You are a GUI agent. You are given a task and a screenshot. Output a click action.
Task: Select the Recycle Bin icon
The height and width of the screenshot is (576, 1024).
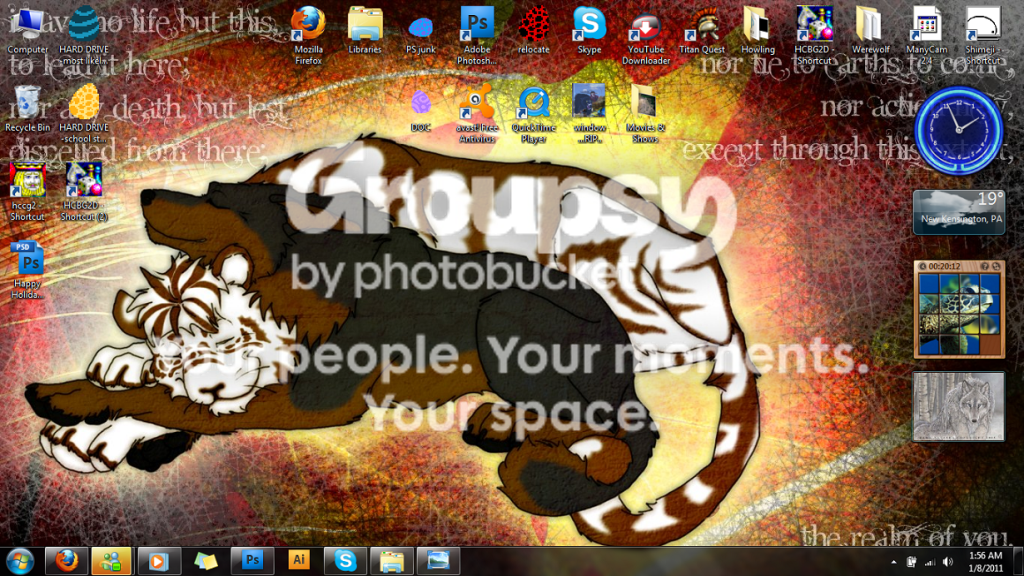[27, 108]
